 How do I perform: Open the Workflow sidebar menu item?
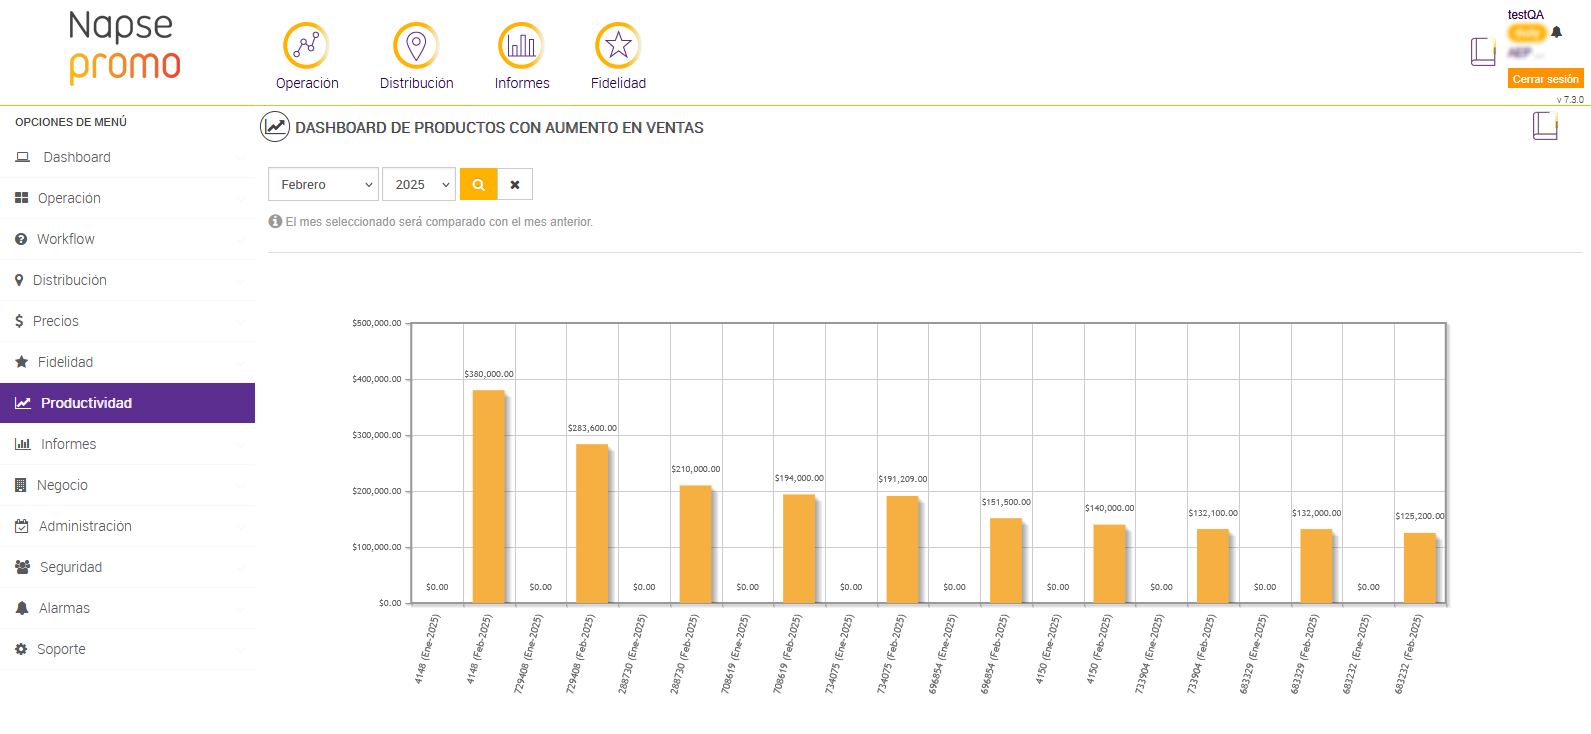[127, 239]
